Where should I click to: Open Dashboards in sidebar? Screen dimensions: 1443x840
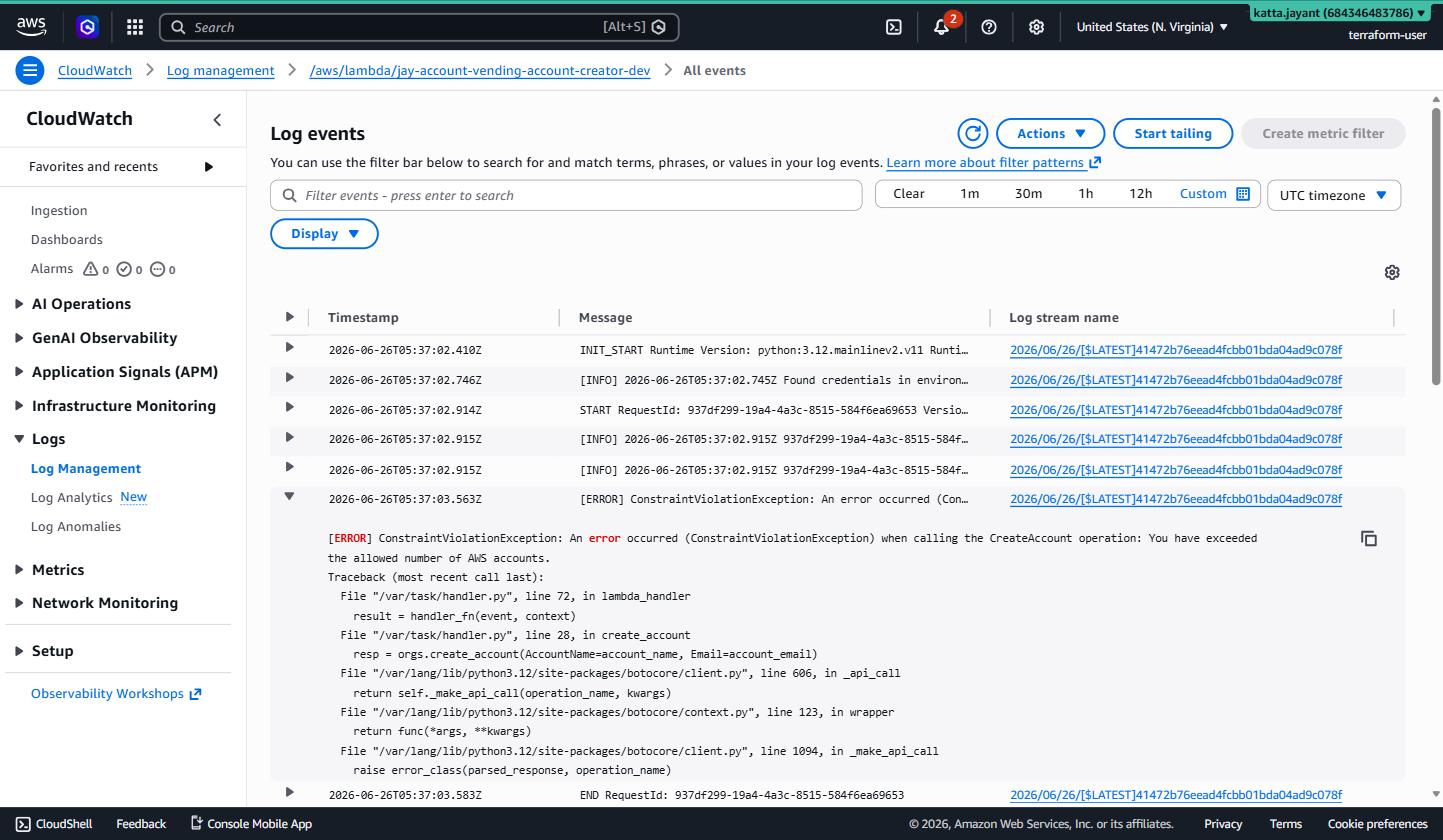click(x=67, y=239)
